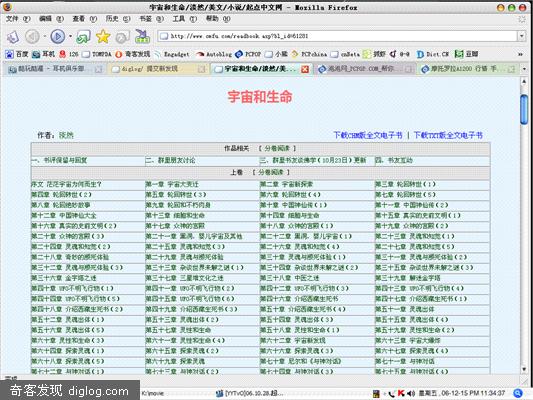Viewport: 533px width, 400px height.
Task: Open chapter link 第一章 宇宙大变迁
Action: coord(172,184)
